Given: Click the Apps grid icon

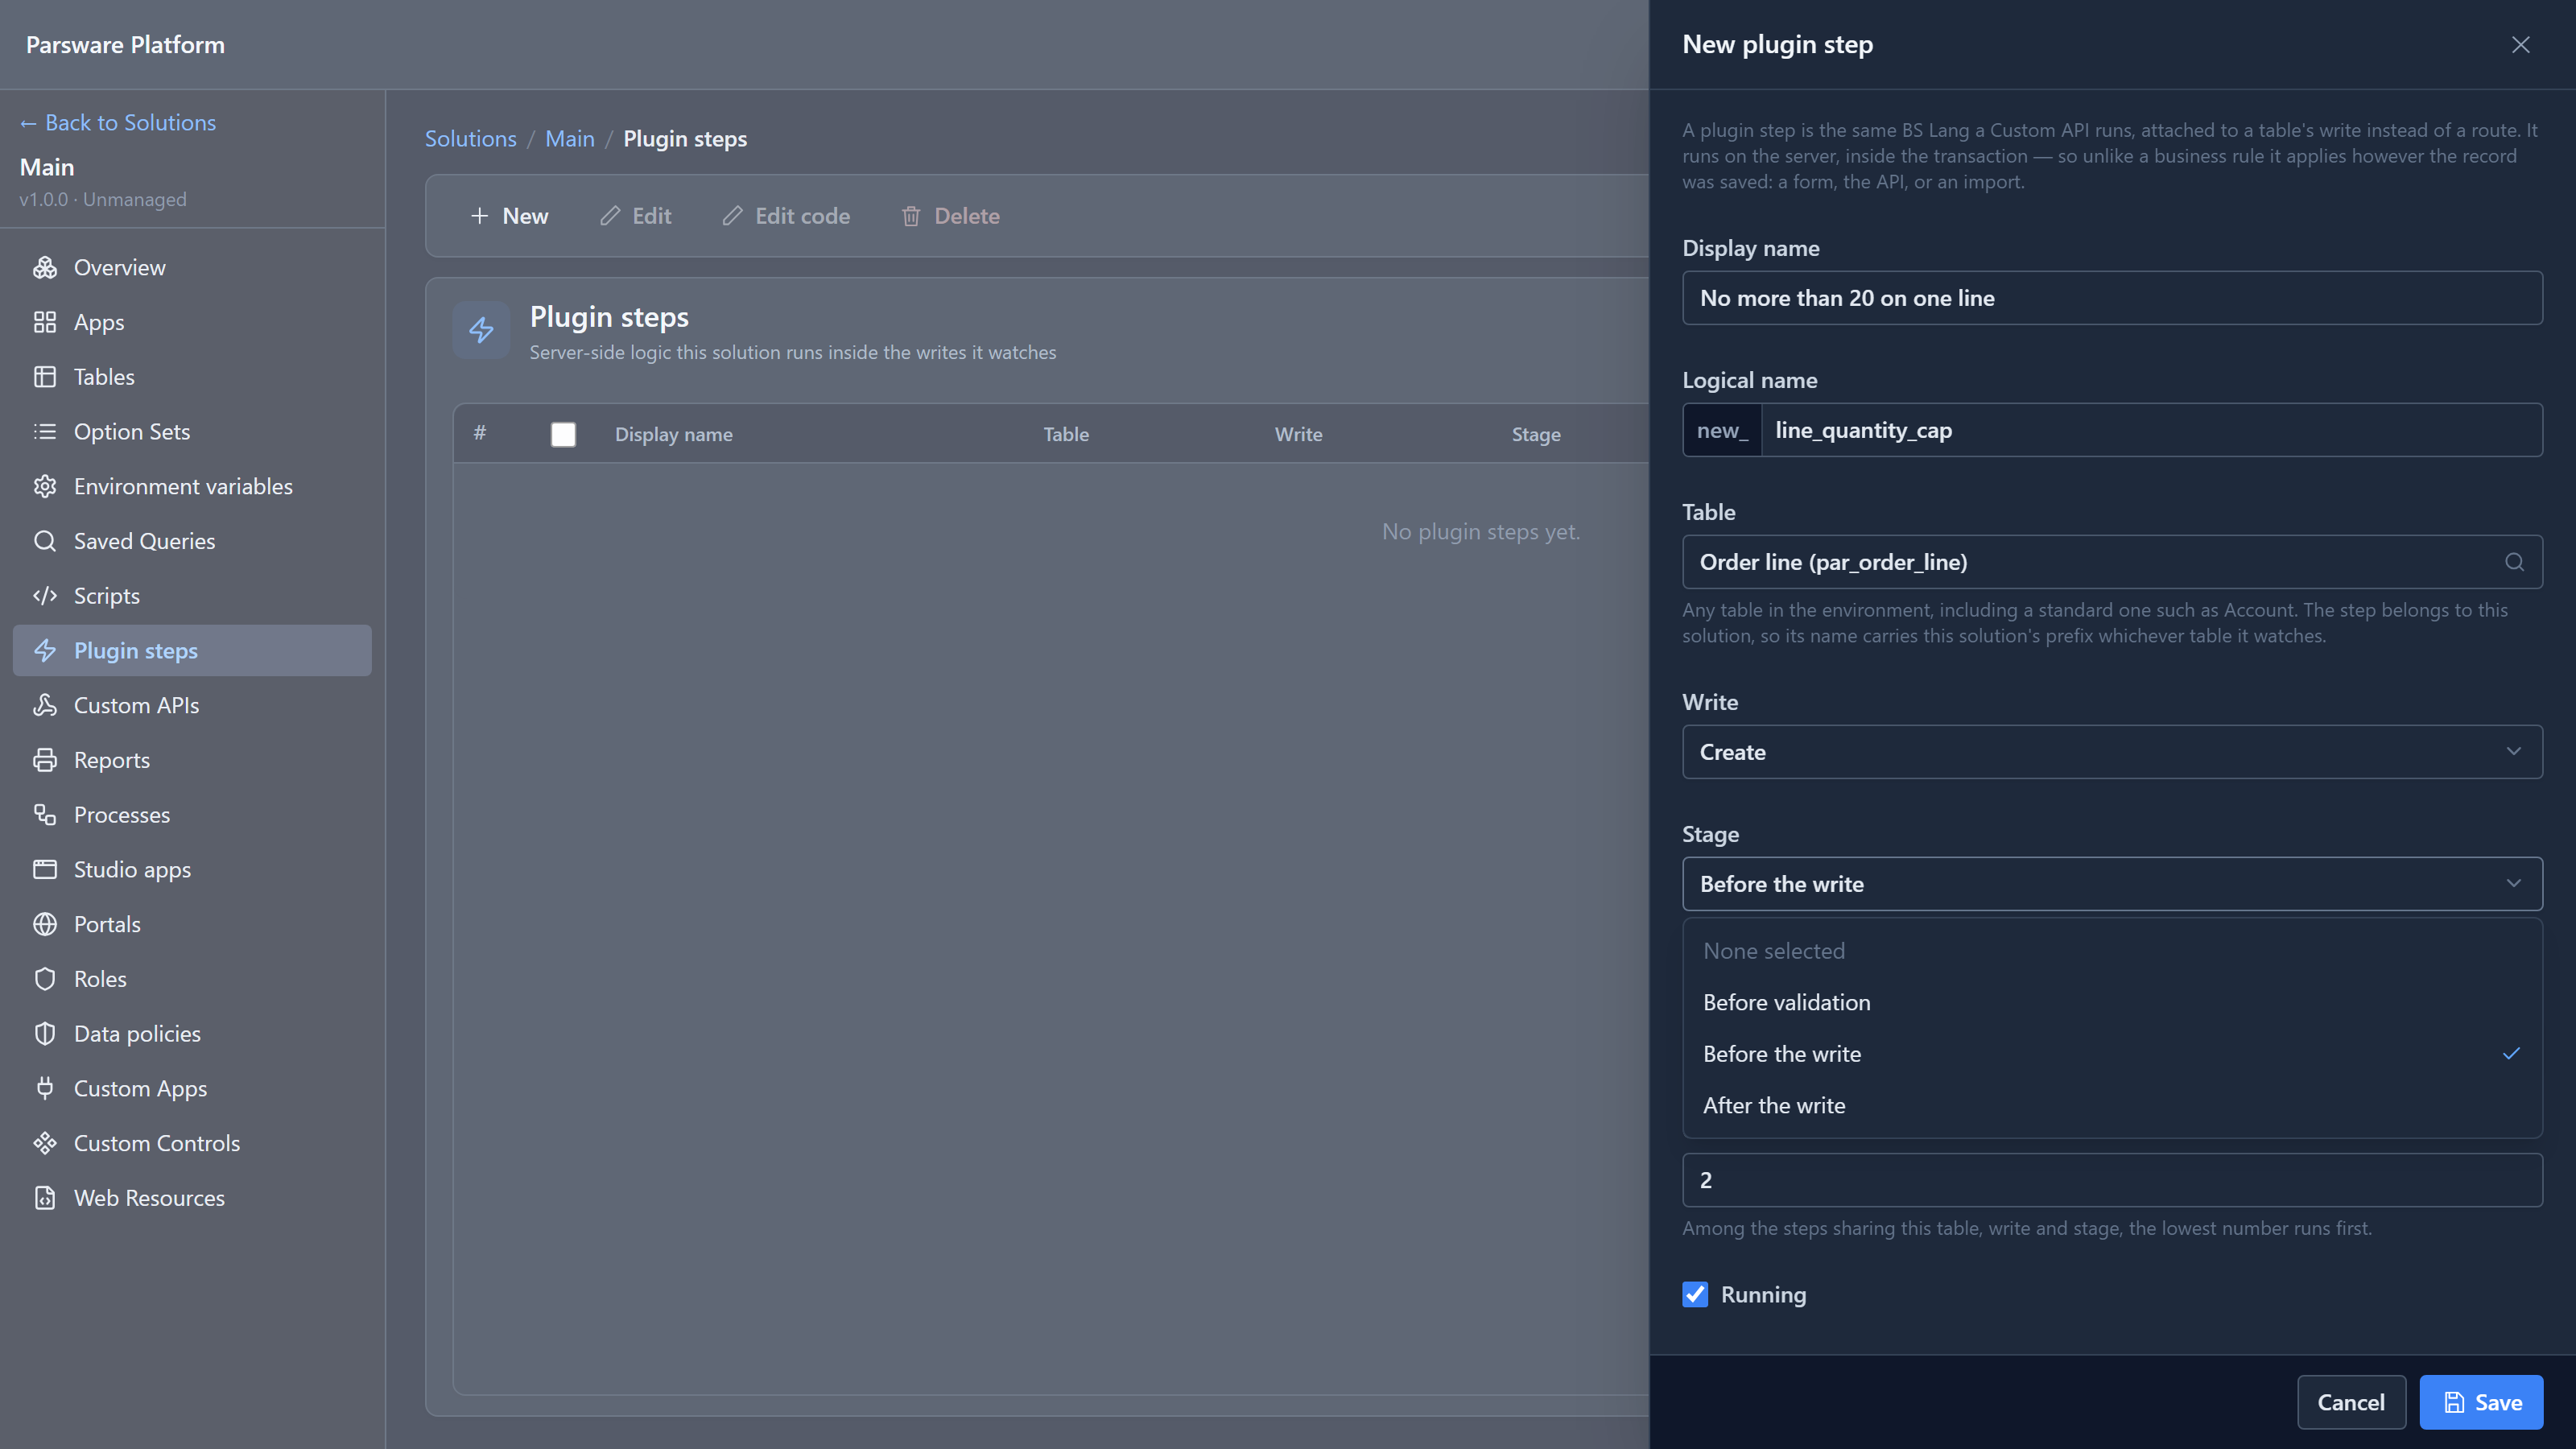Looking at the screenshot, I should [45, 322].
